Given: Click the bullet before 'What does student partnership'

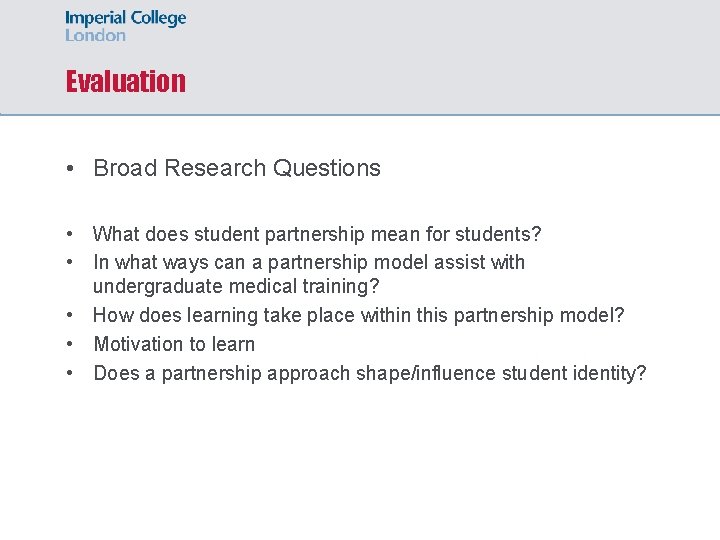Looking at the screenshot, I should 70,234.
